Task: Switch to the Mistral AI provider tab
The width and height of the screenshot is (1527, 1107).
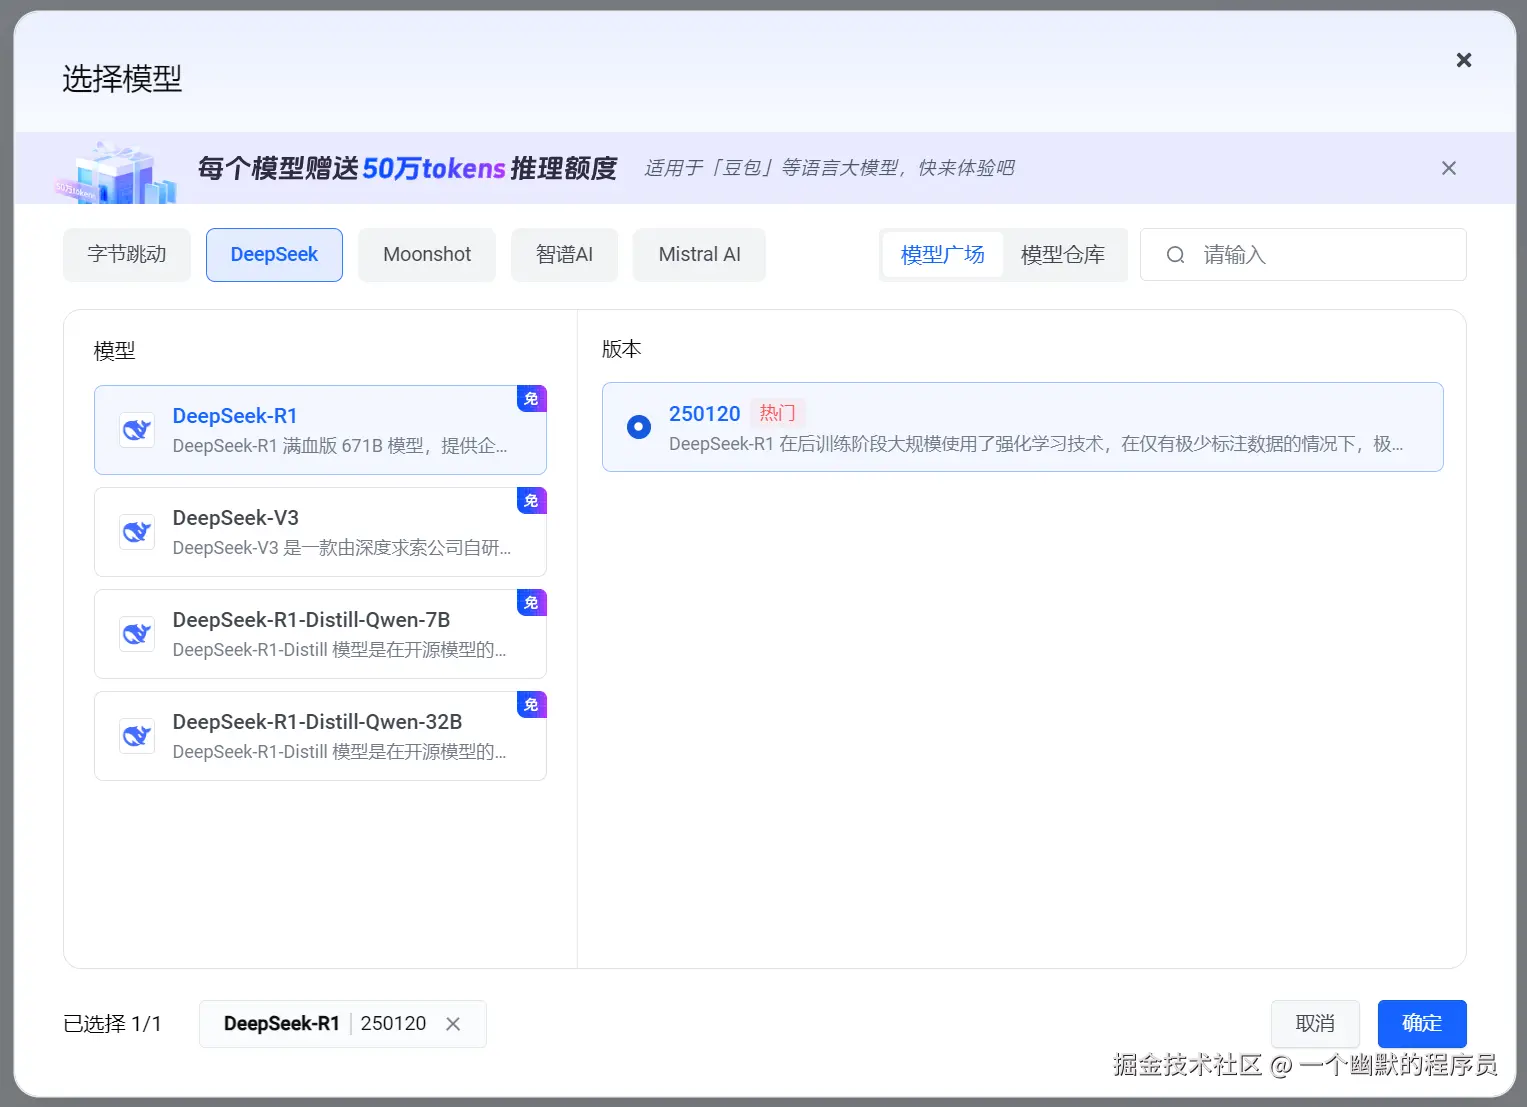Action: (699, 255)
